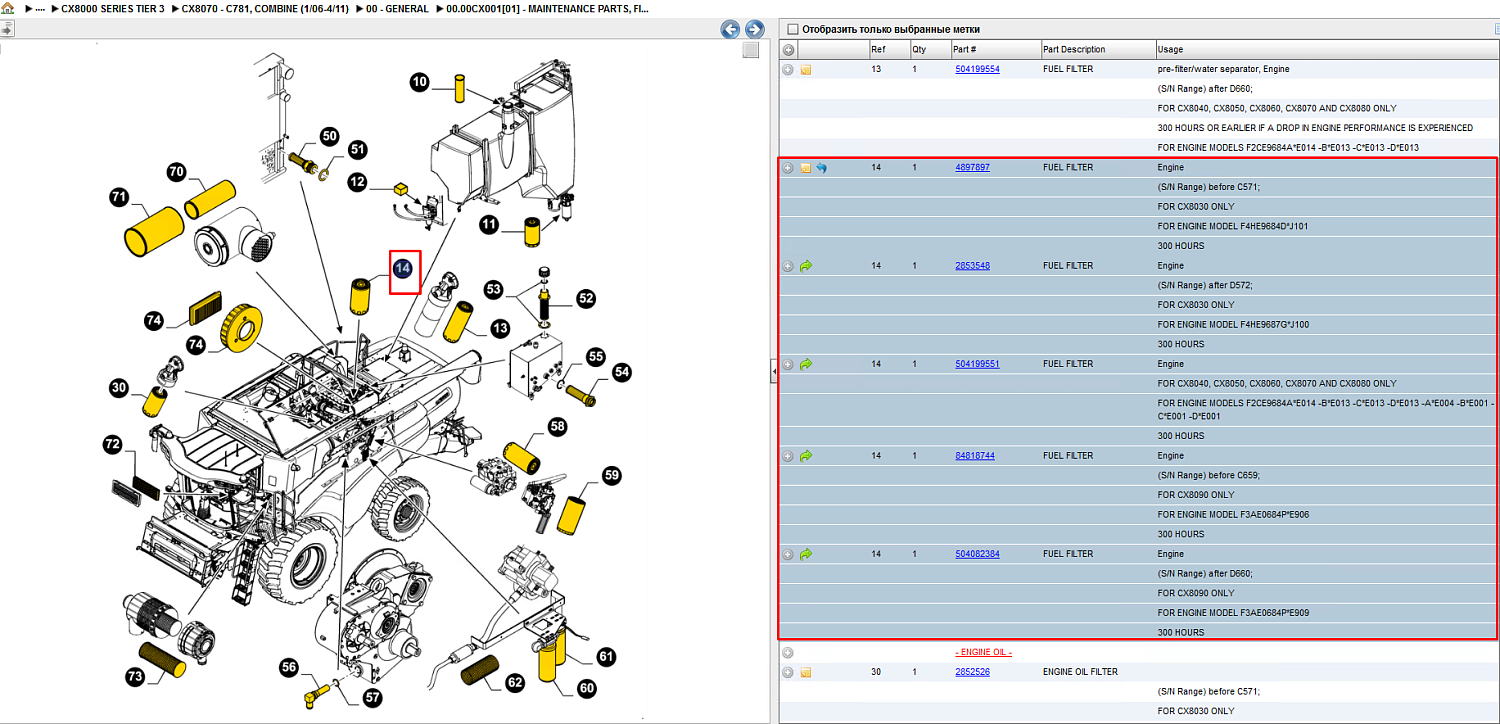
Task: Click the green arrow for part 504199551
Action: click(x=806, y=364)
